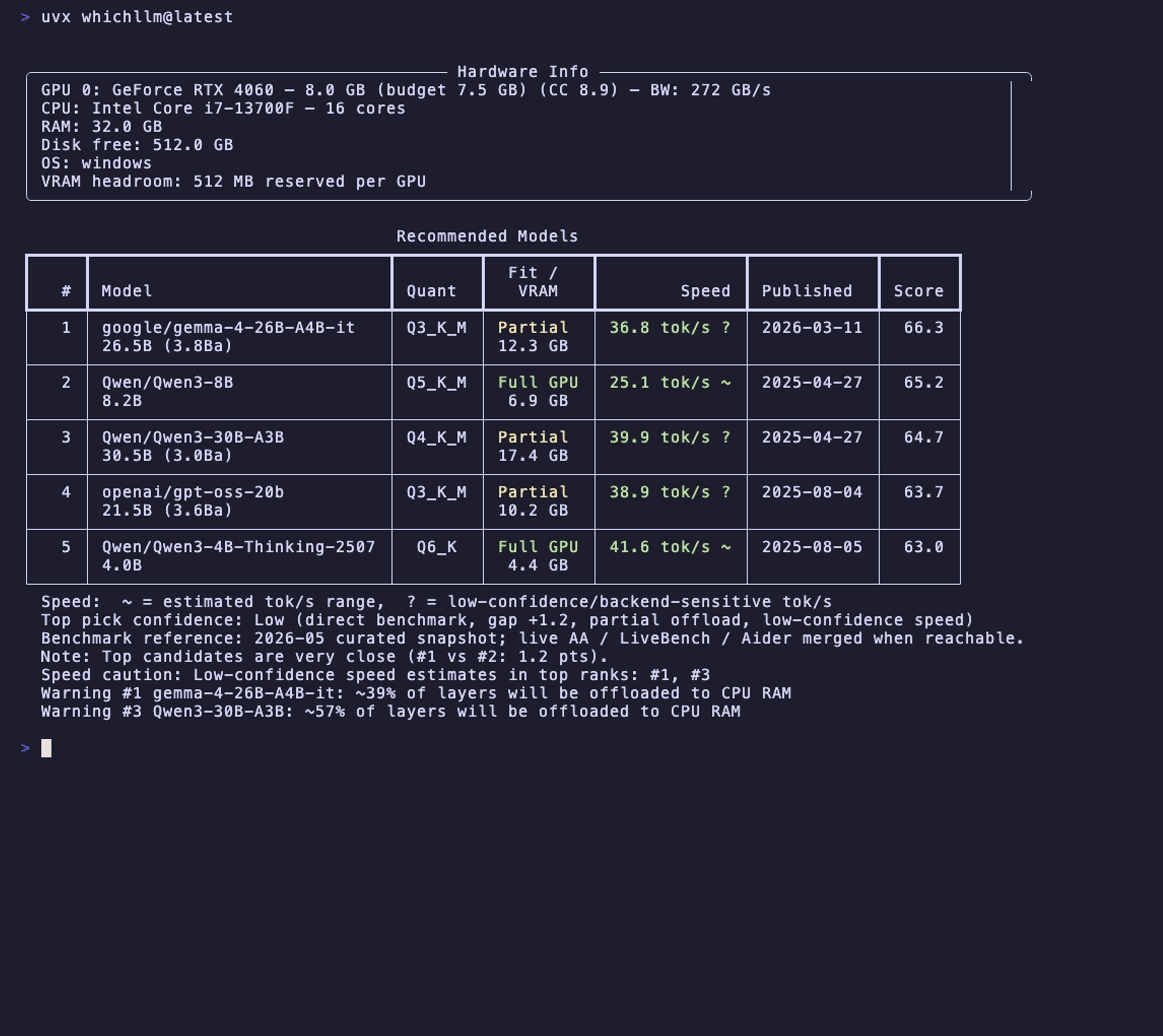Image resolution: width=1163 pixels, height=1036 pixels.
Task: Click the published date 2026-03-11
Action: 812,328
